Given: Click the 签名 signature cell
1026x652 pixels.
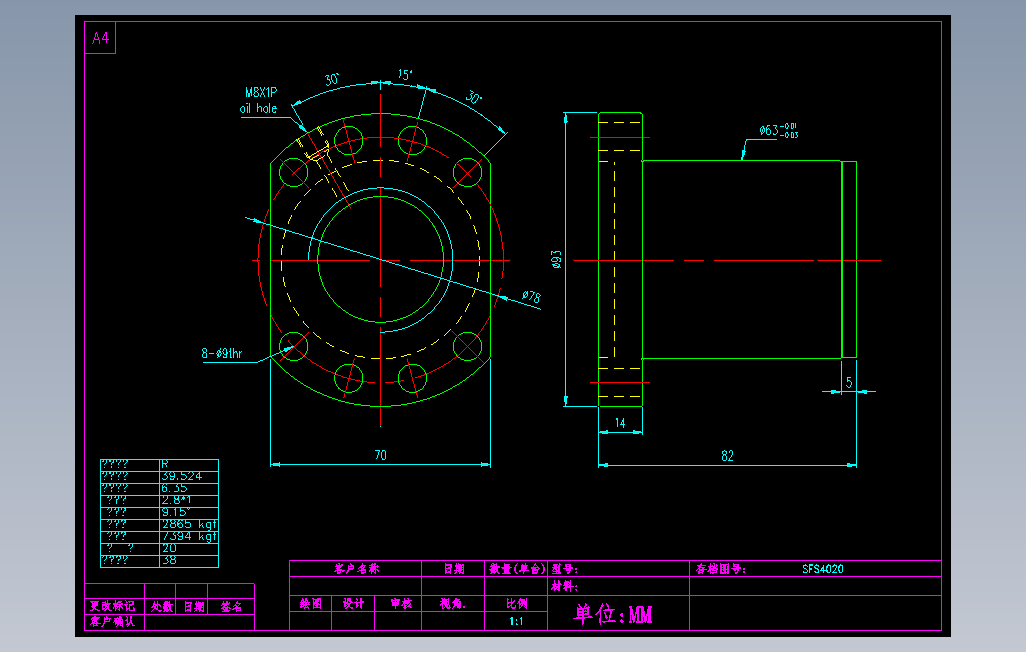Looking at the screenshot, I should click(231, 607).
